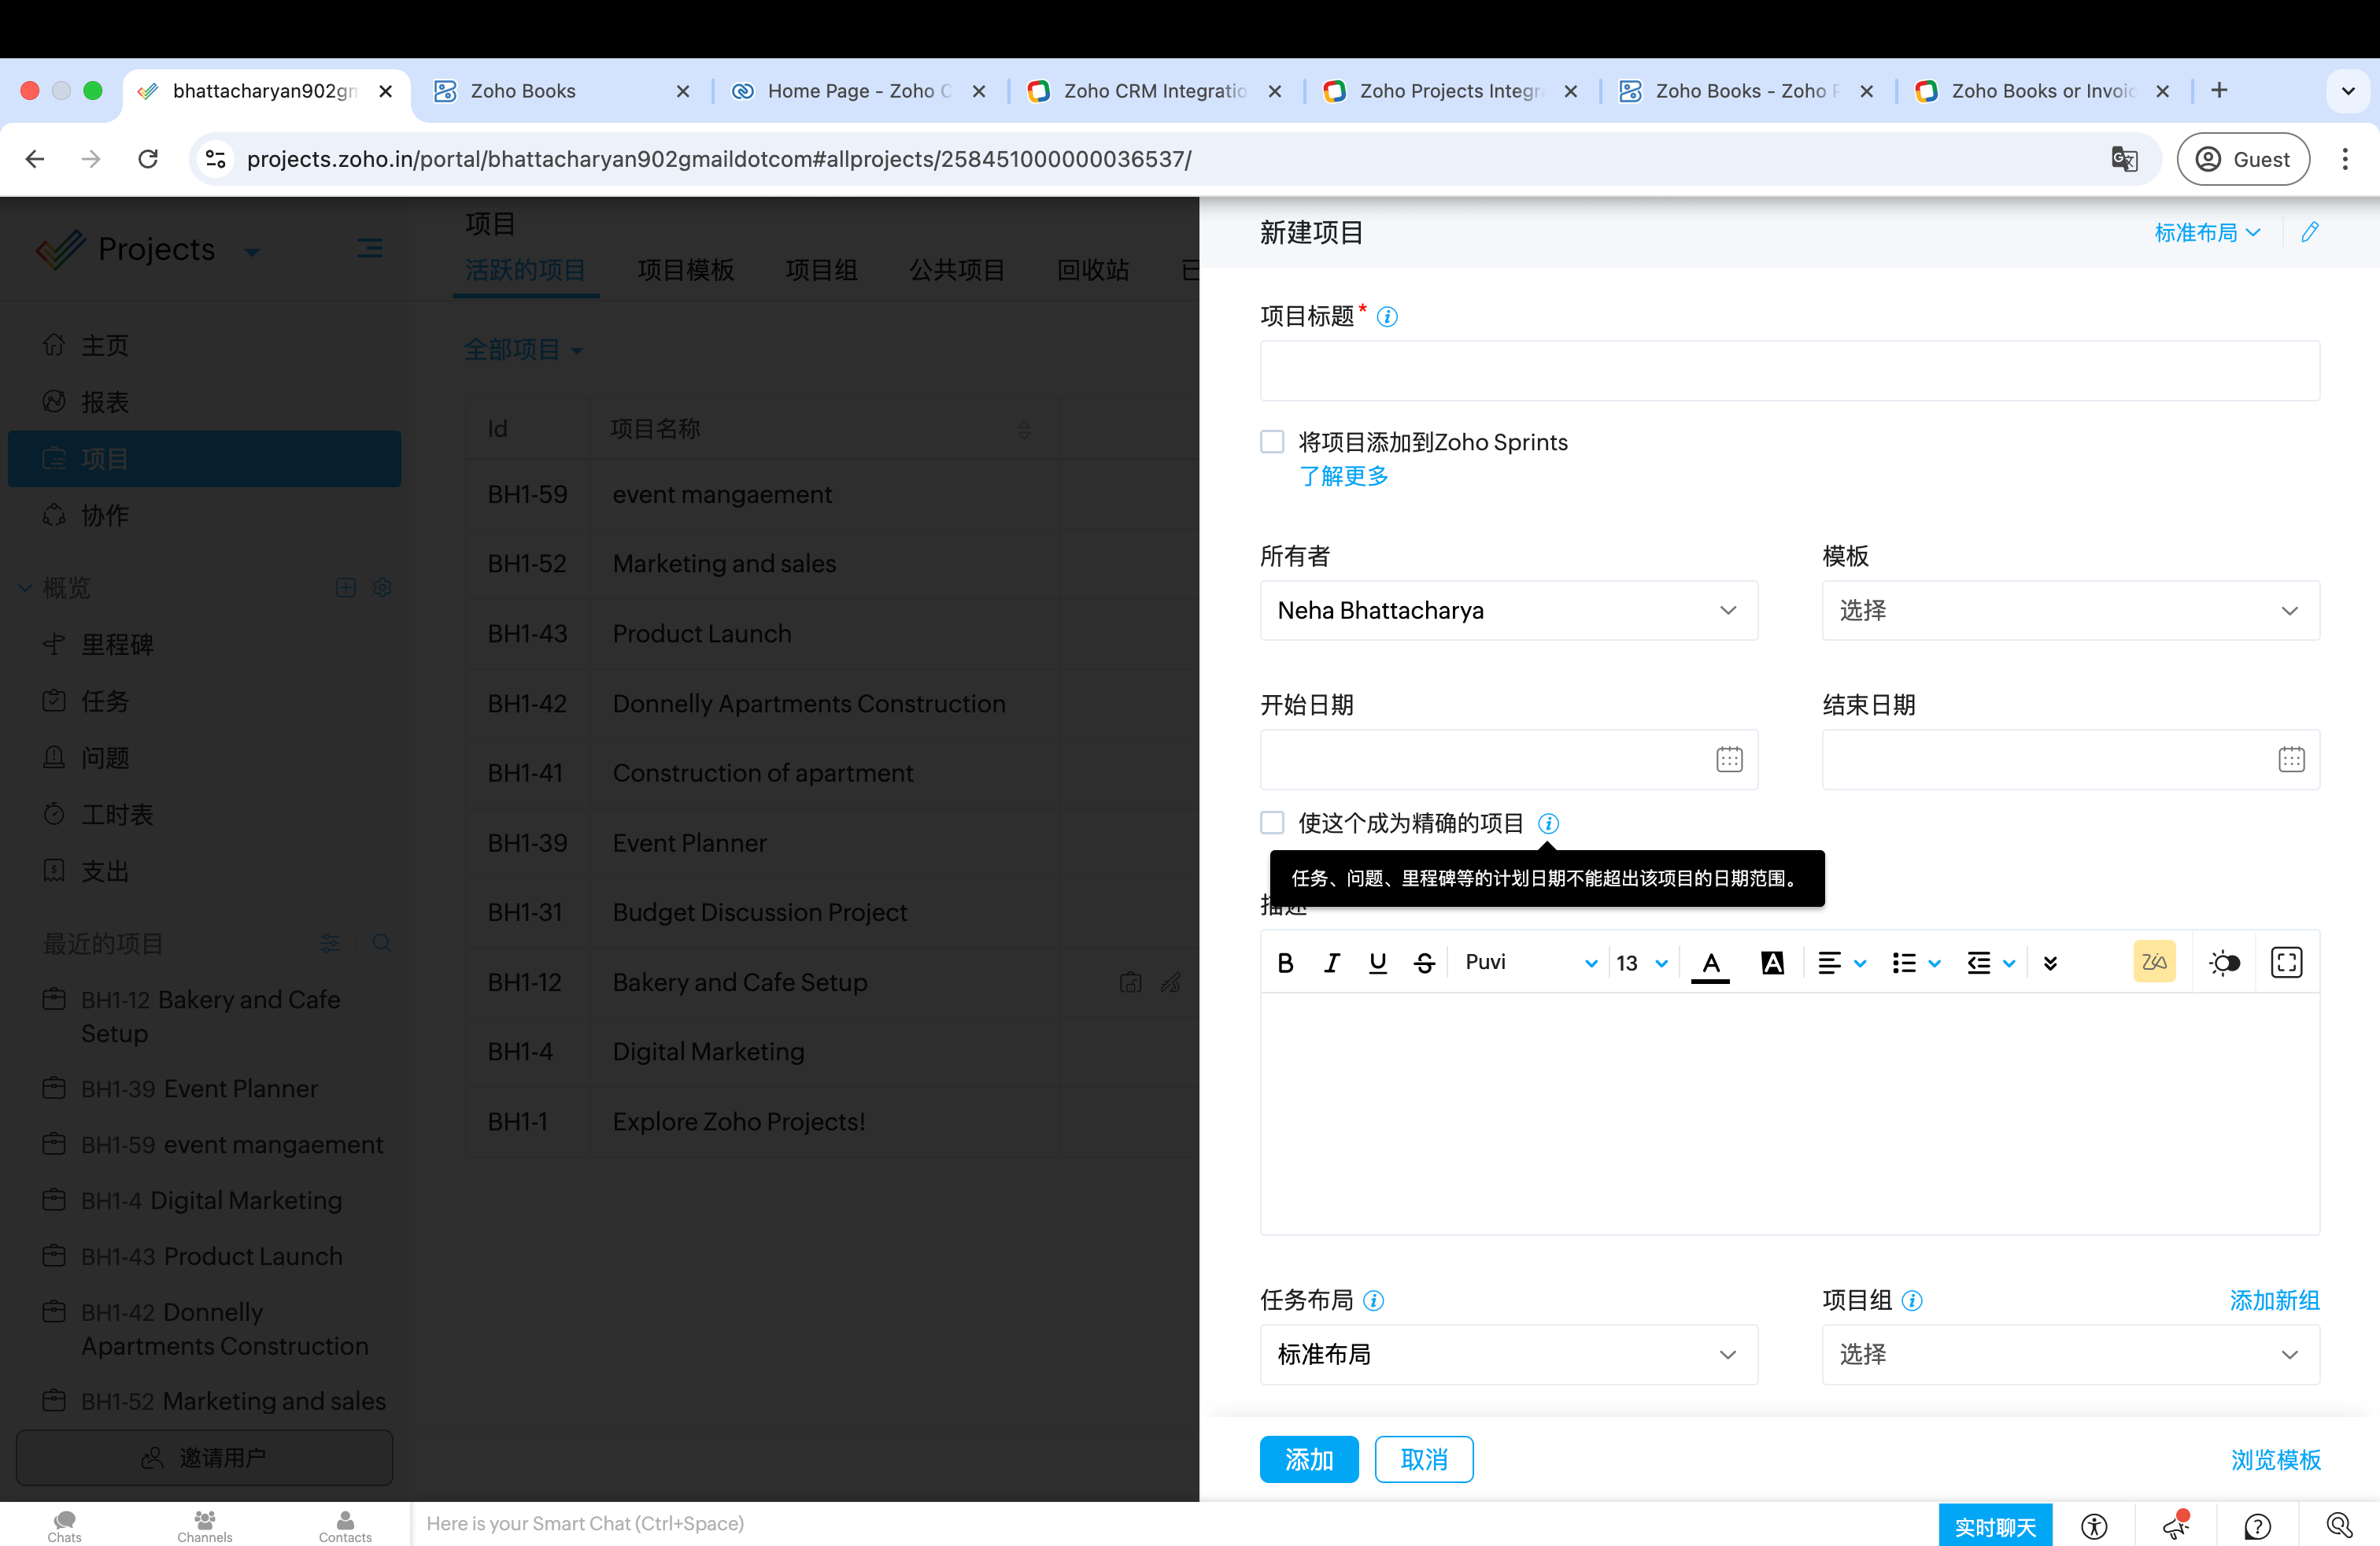Click the Strikethrough formatting icon
This screenshot has height=1546, width=2380.
tap(1424, 962)
